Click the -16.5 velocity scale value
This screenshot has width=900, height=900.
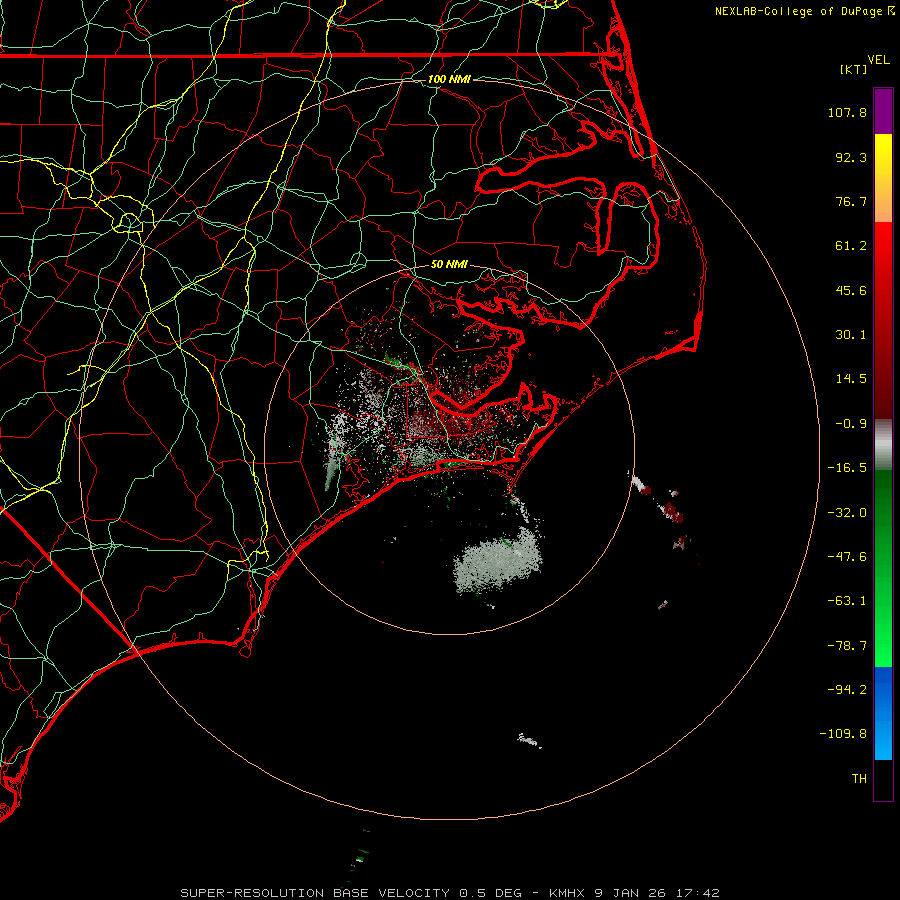point(847,468)
